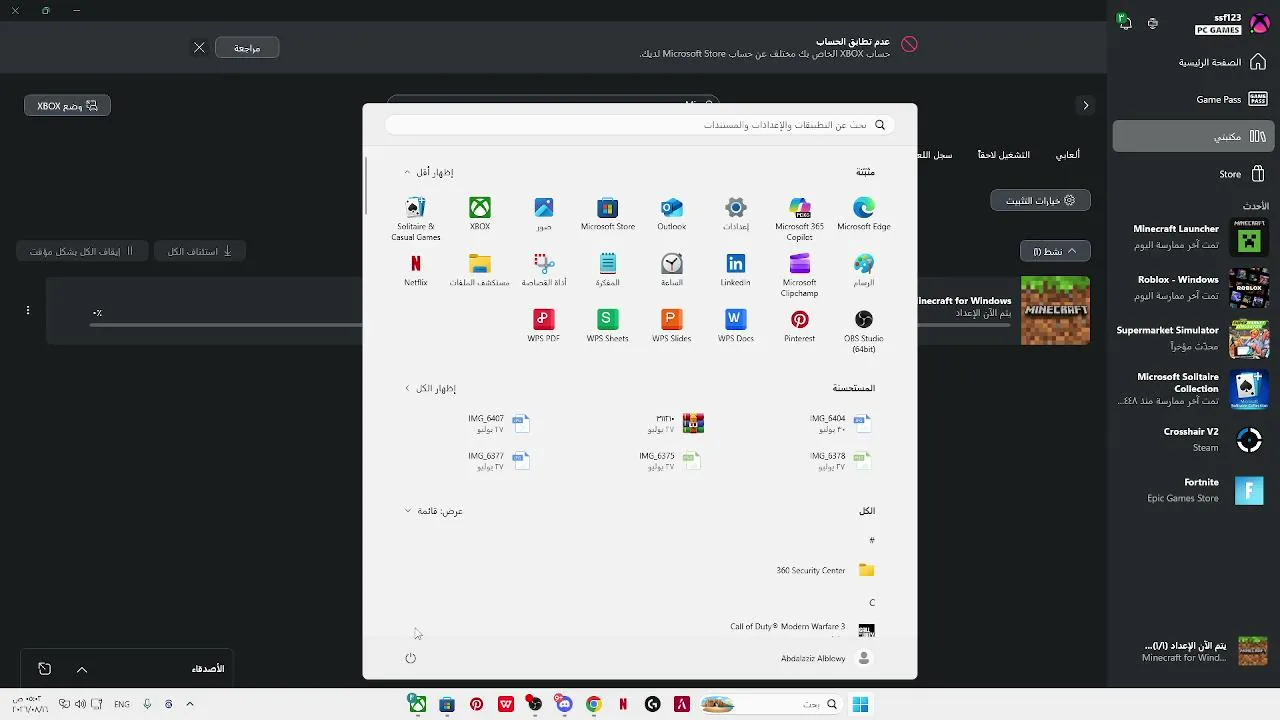Open Pinterest from the Start menu pinned grid

point(799,326)
